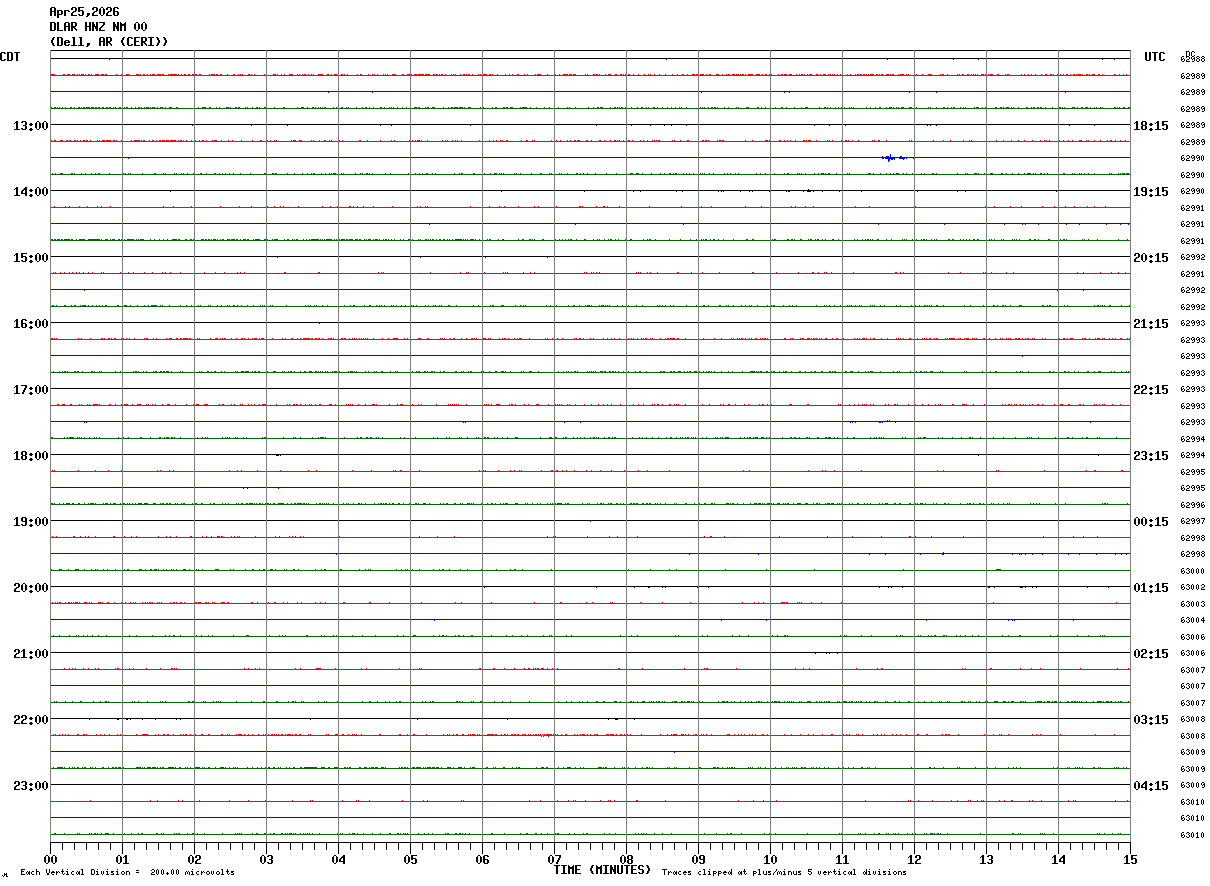Click the 01:15 UTC time label
Screen dimensions: 1210x886
(1151, 587)
